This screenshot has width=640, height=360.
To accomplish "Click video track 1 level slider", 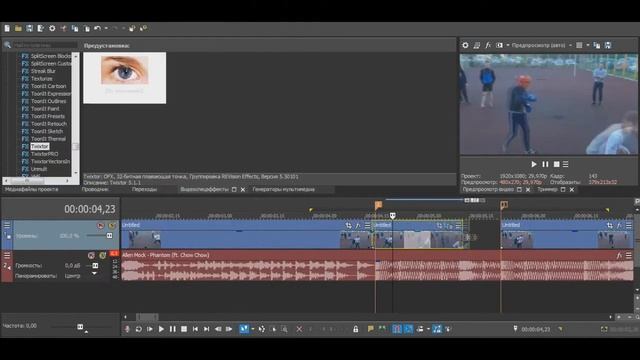I will pos(109,236).
